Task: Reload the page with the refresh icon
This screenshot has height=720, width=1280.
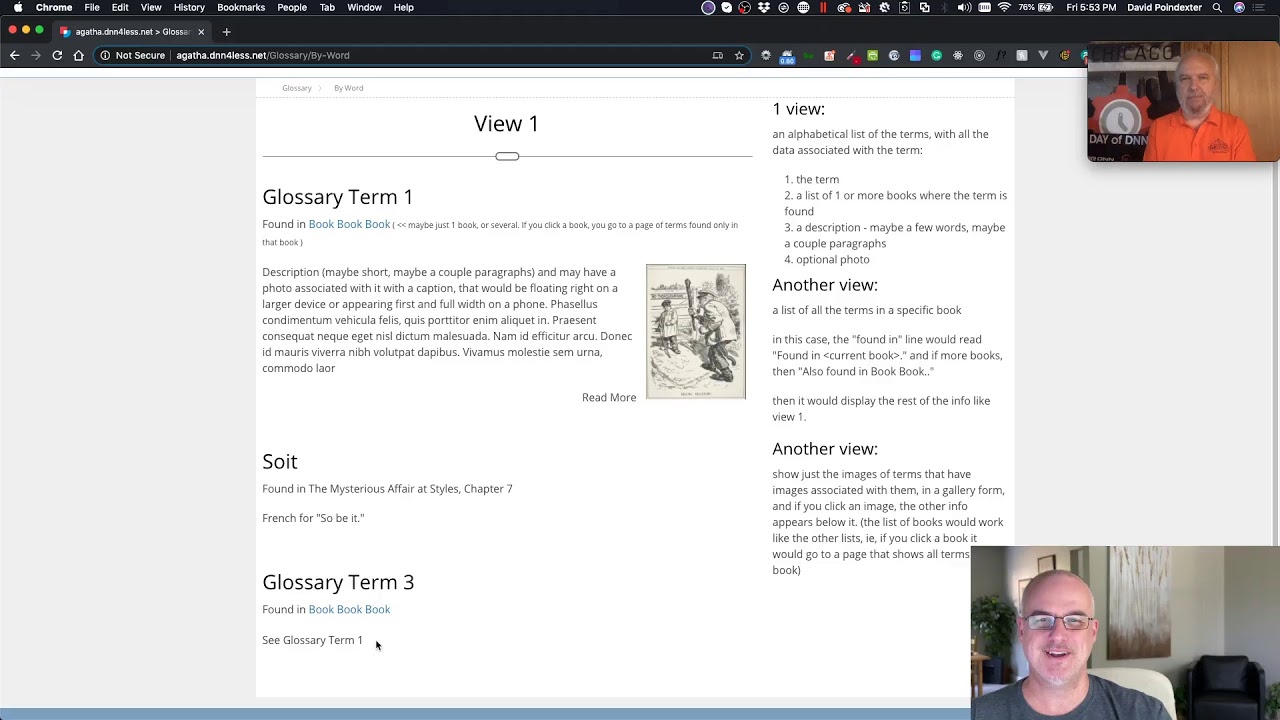Action: coord(57,55)
